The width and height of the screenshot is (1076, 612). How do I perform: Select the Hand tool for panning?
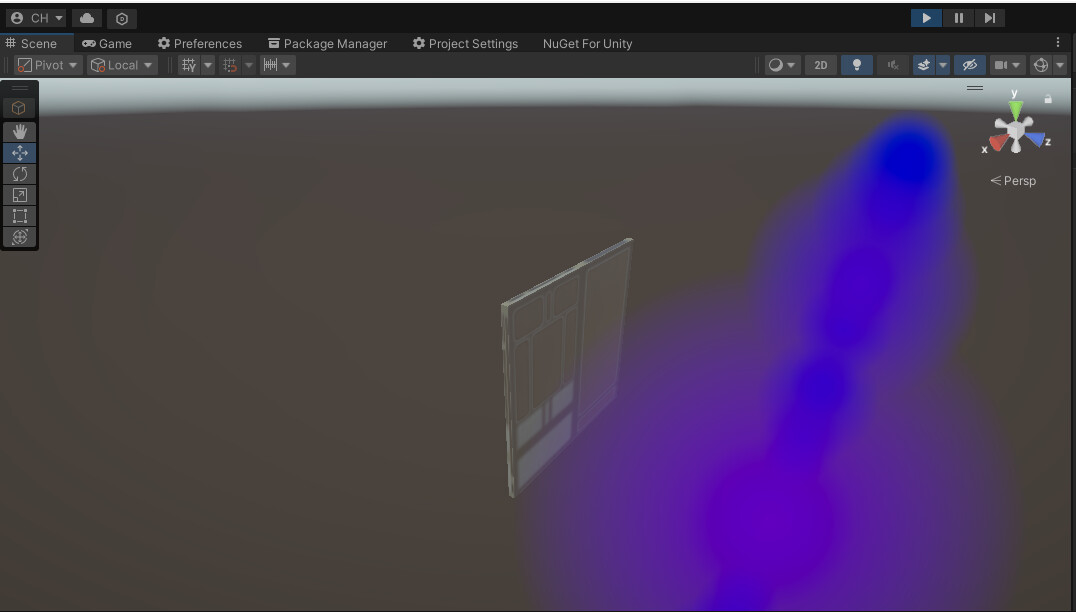point(19,131)
